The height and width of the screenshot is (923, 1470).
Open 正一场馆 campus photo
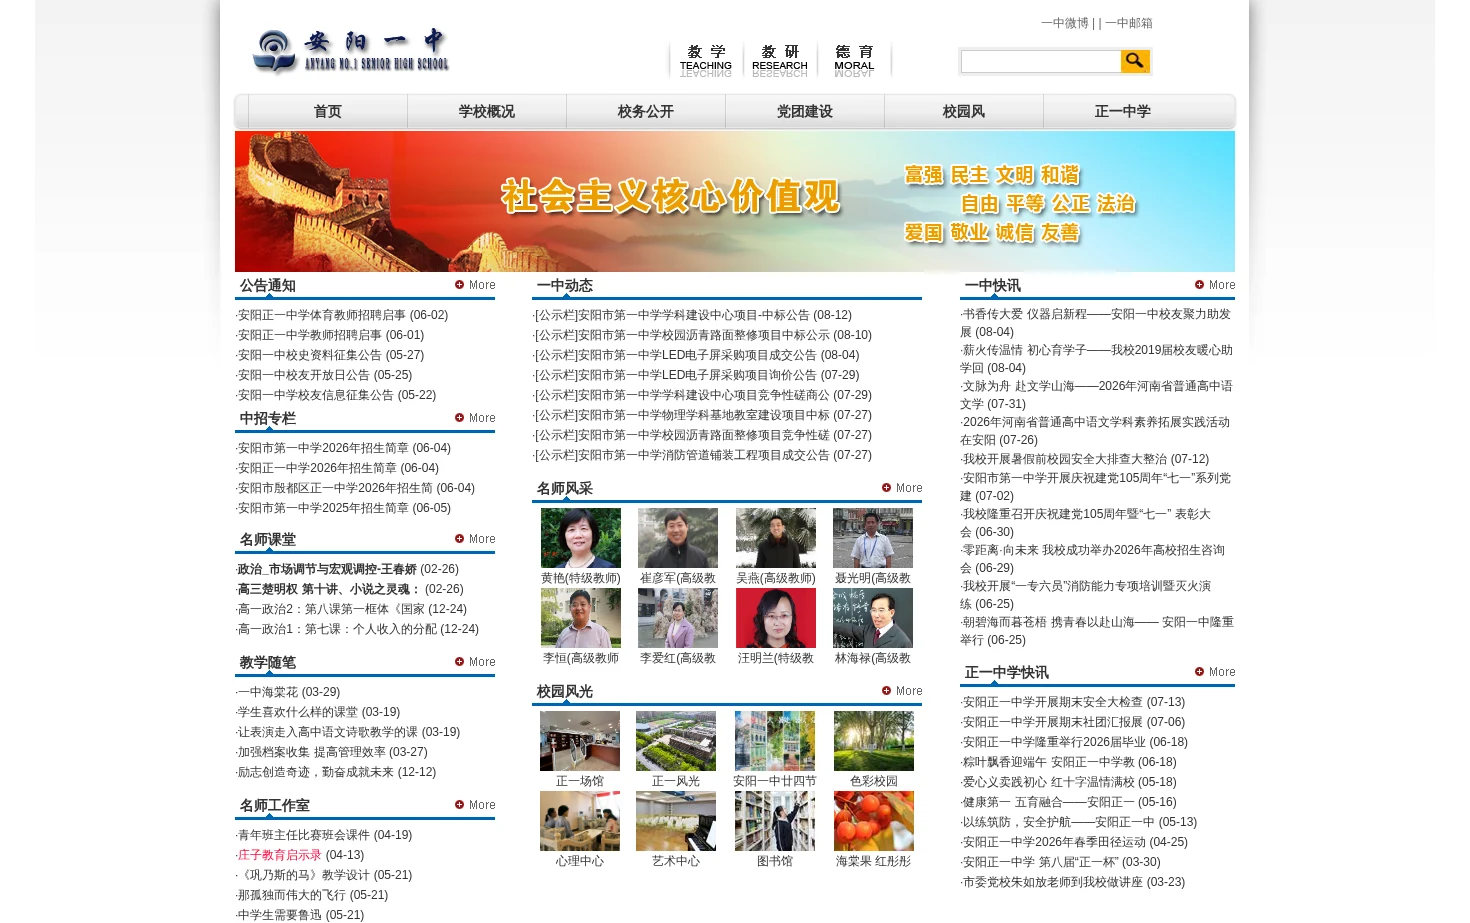pos(580,741)
